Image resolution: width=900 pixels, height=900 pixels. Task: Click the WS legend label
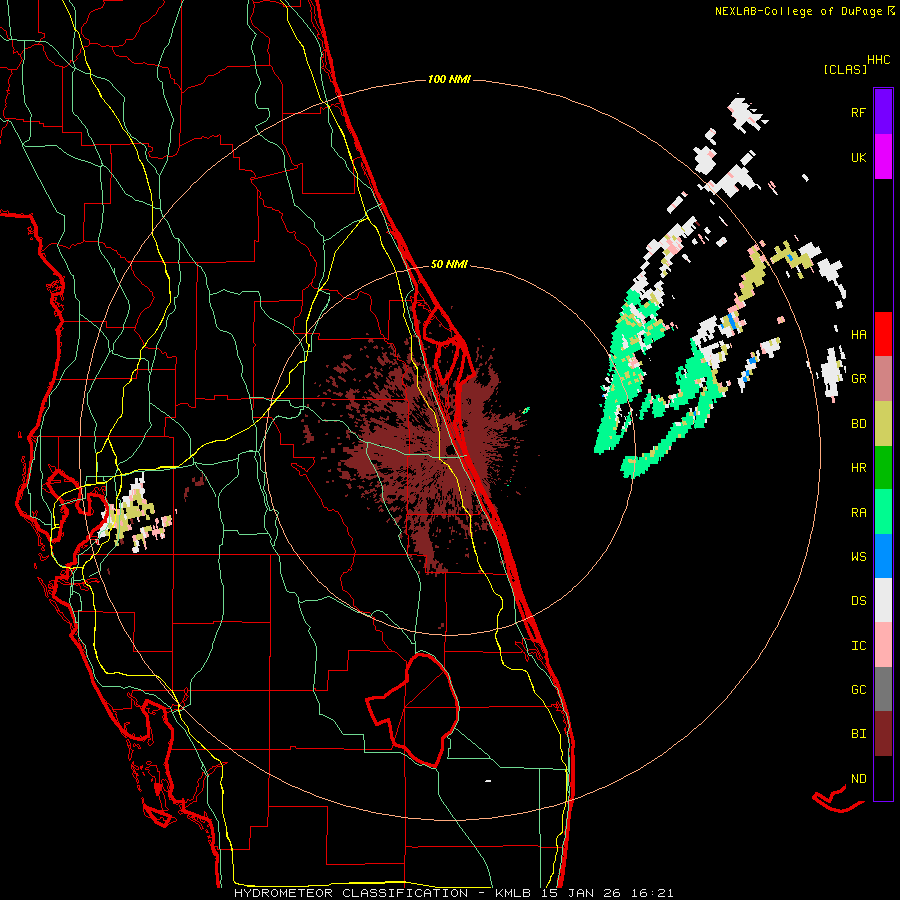coord(858,556)
